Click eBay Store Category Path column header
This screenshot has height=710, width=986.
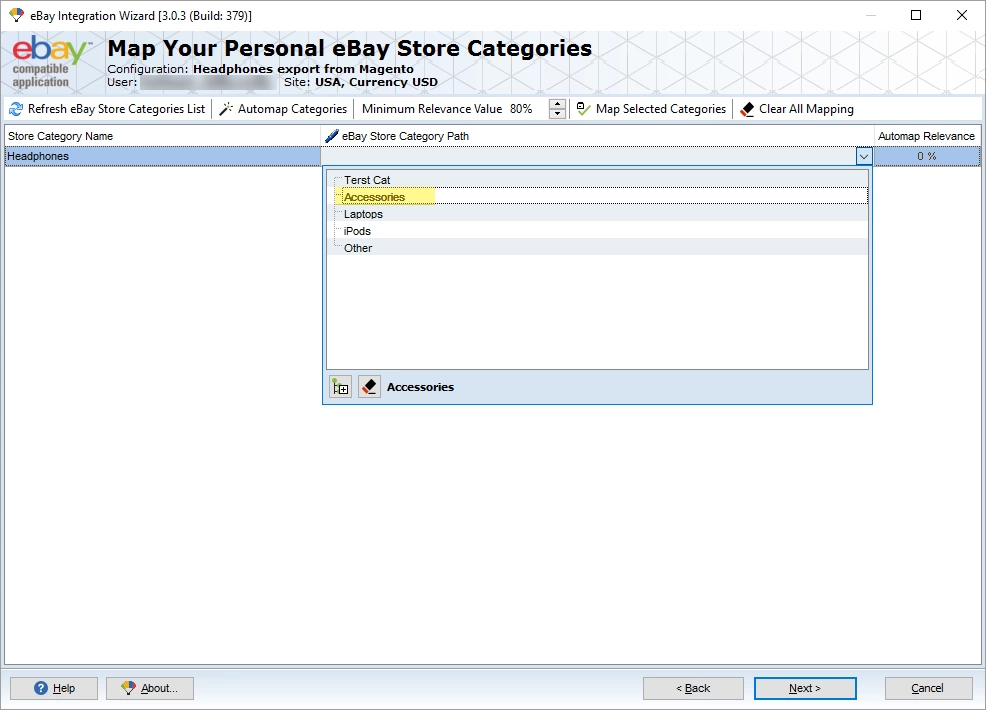tap(597, 136)
